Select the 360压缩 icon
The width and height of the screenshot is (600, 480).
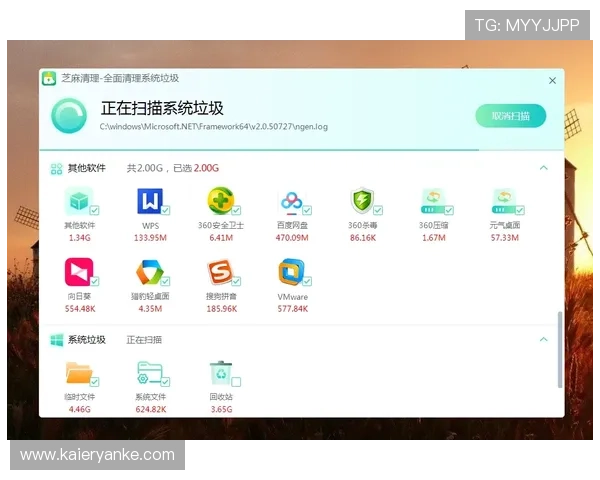tap(433, 201)
